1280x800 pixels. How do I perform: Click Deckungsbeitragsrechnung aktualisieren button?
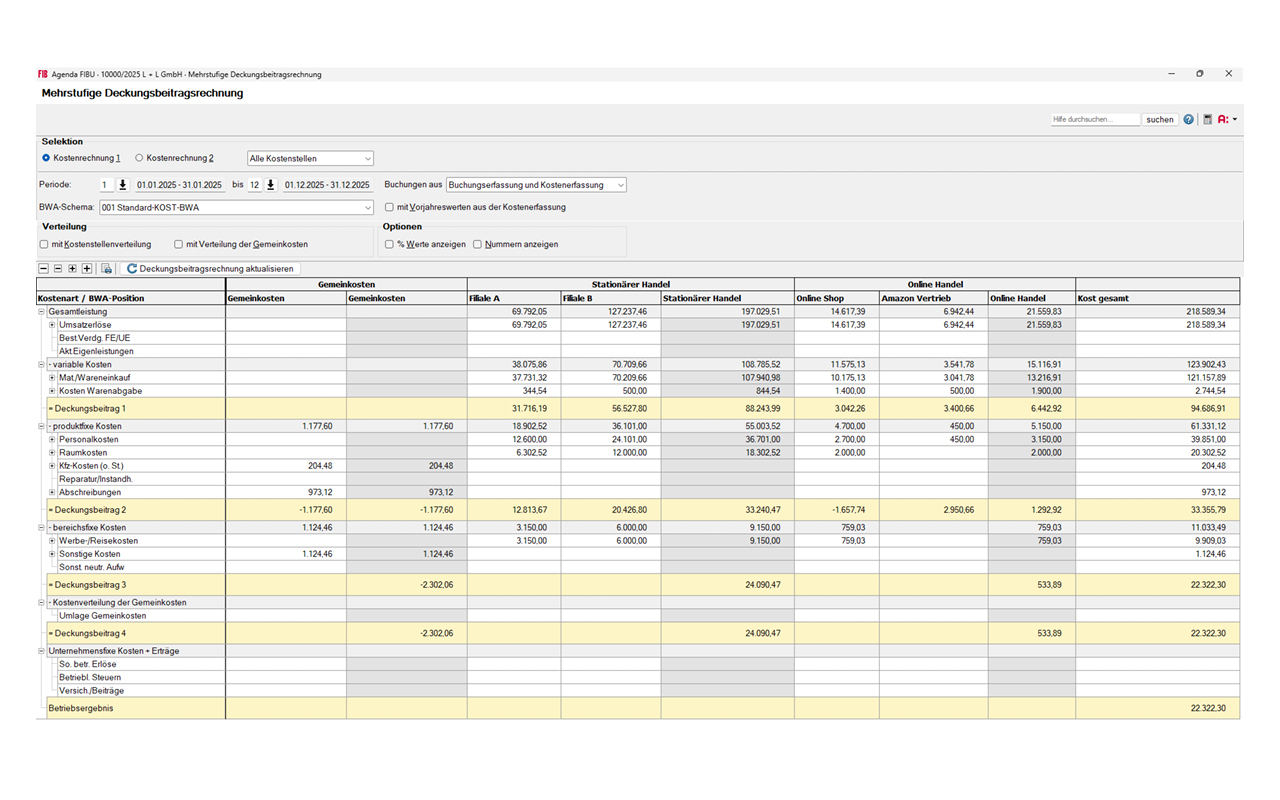tap(210, 269)
